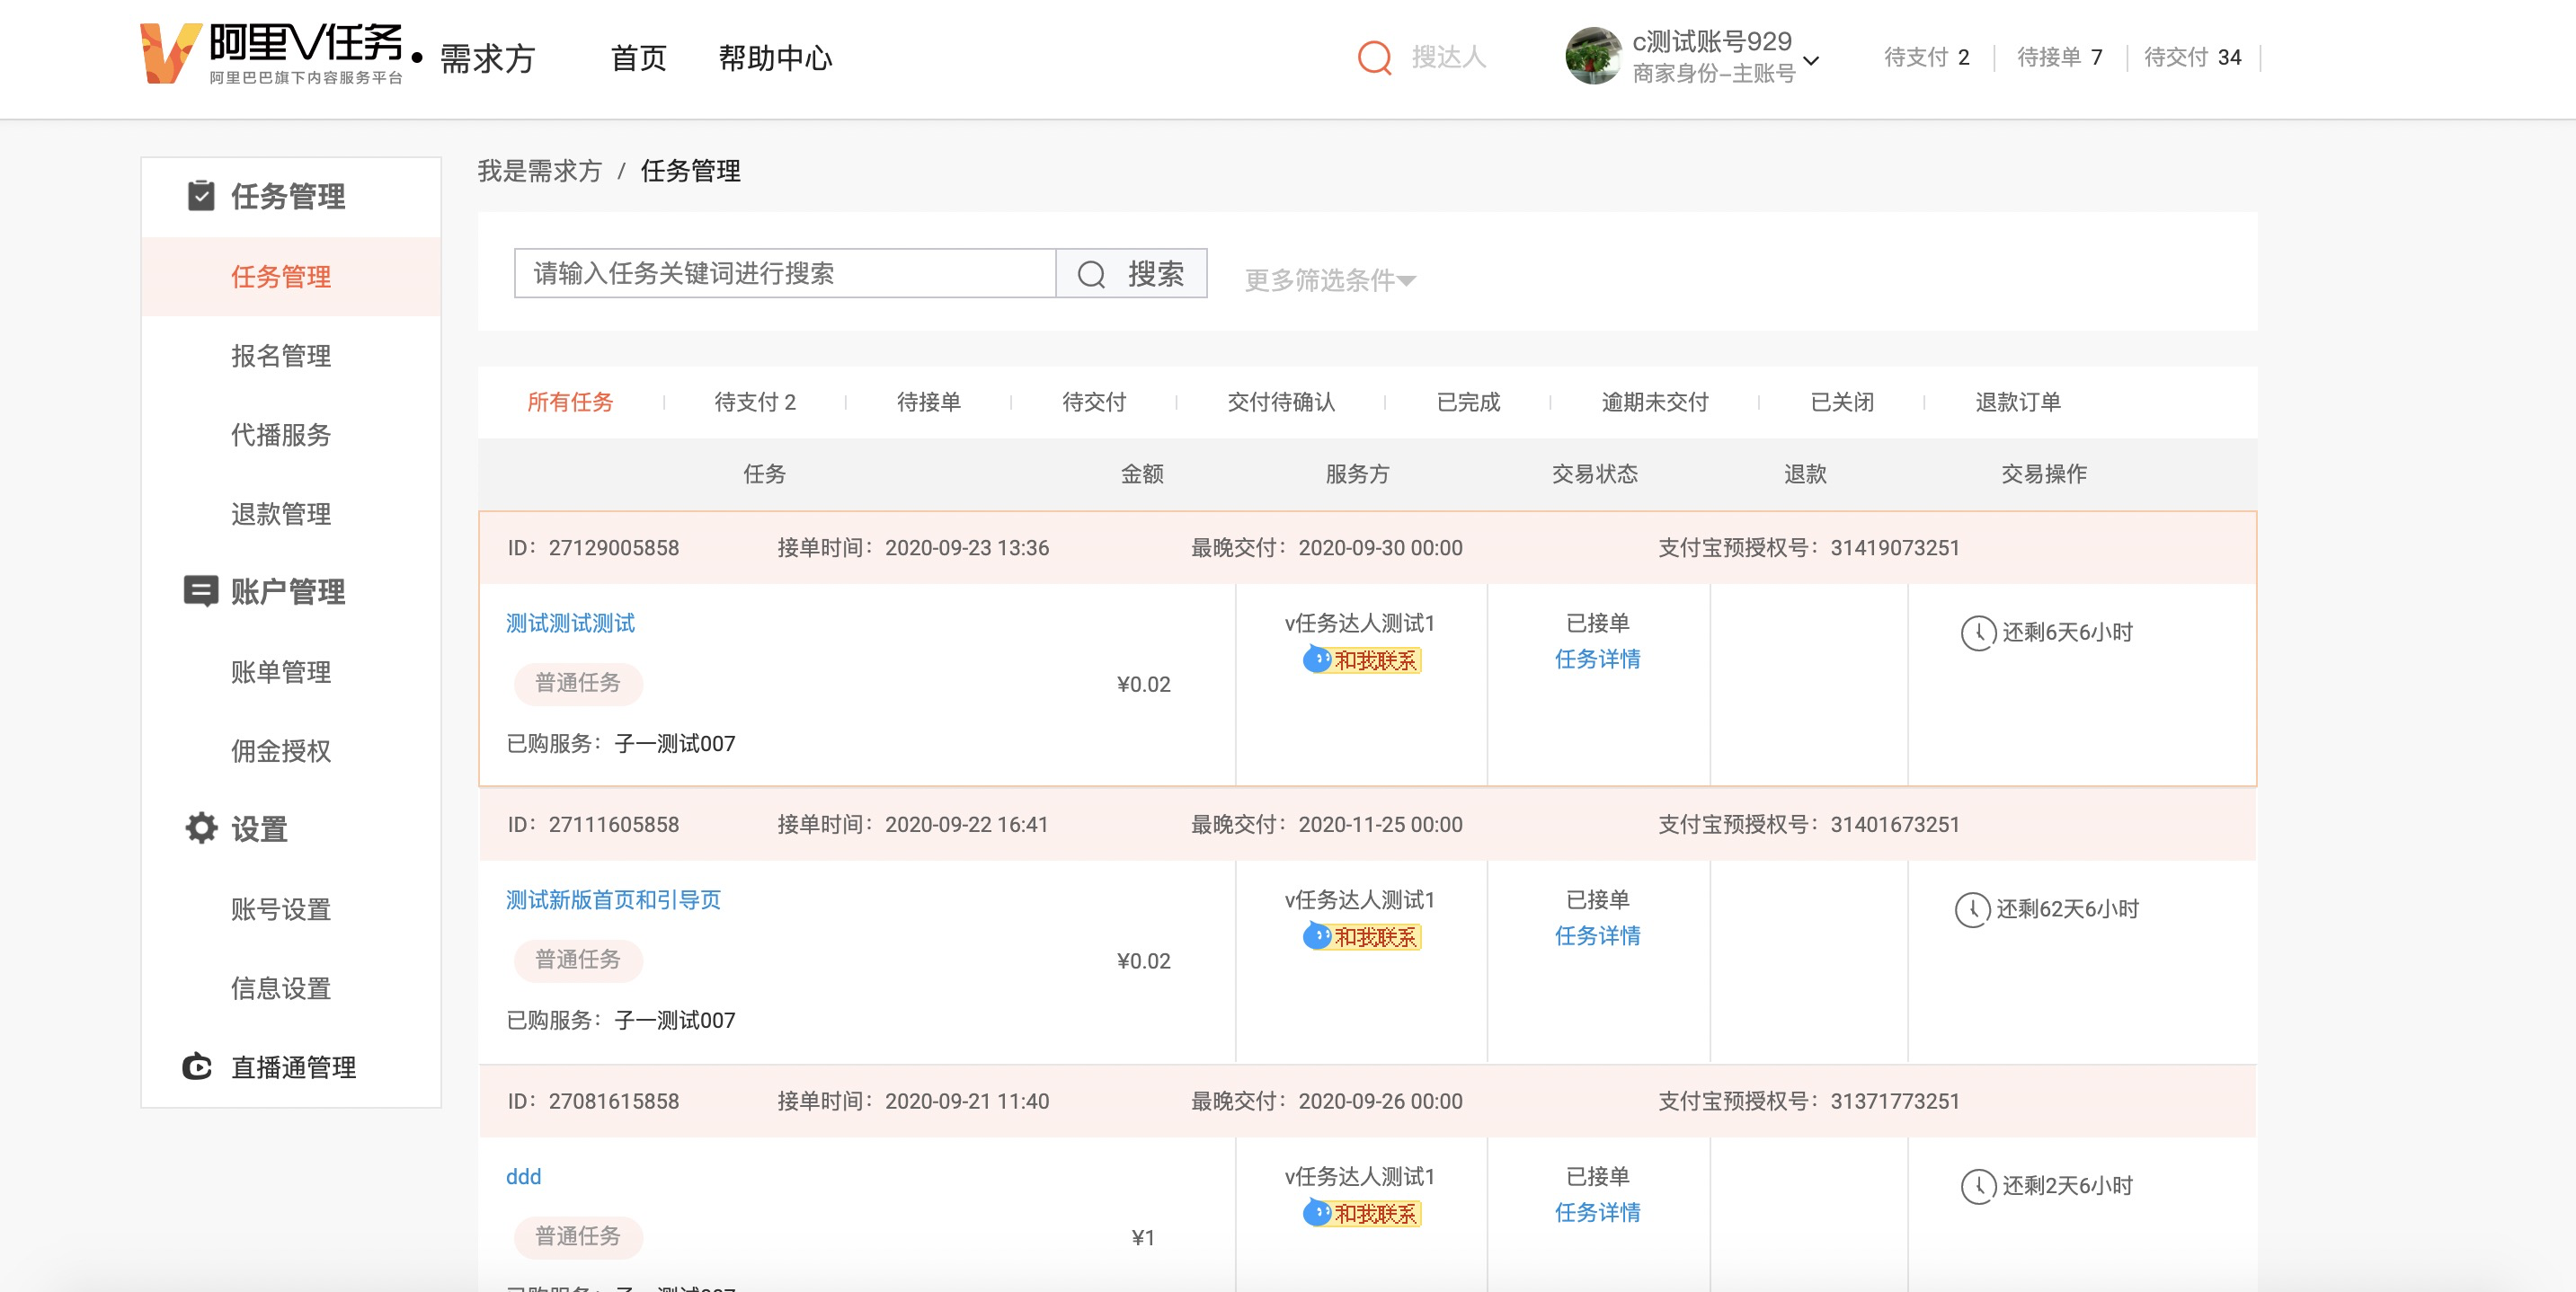Image resolution: width=2576 pixels, height=1292 pixels.
Task: Open the account avatar thumbnail
Action: (x=1593, y=56)
